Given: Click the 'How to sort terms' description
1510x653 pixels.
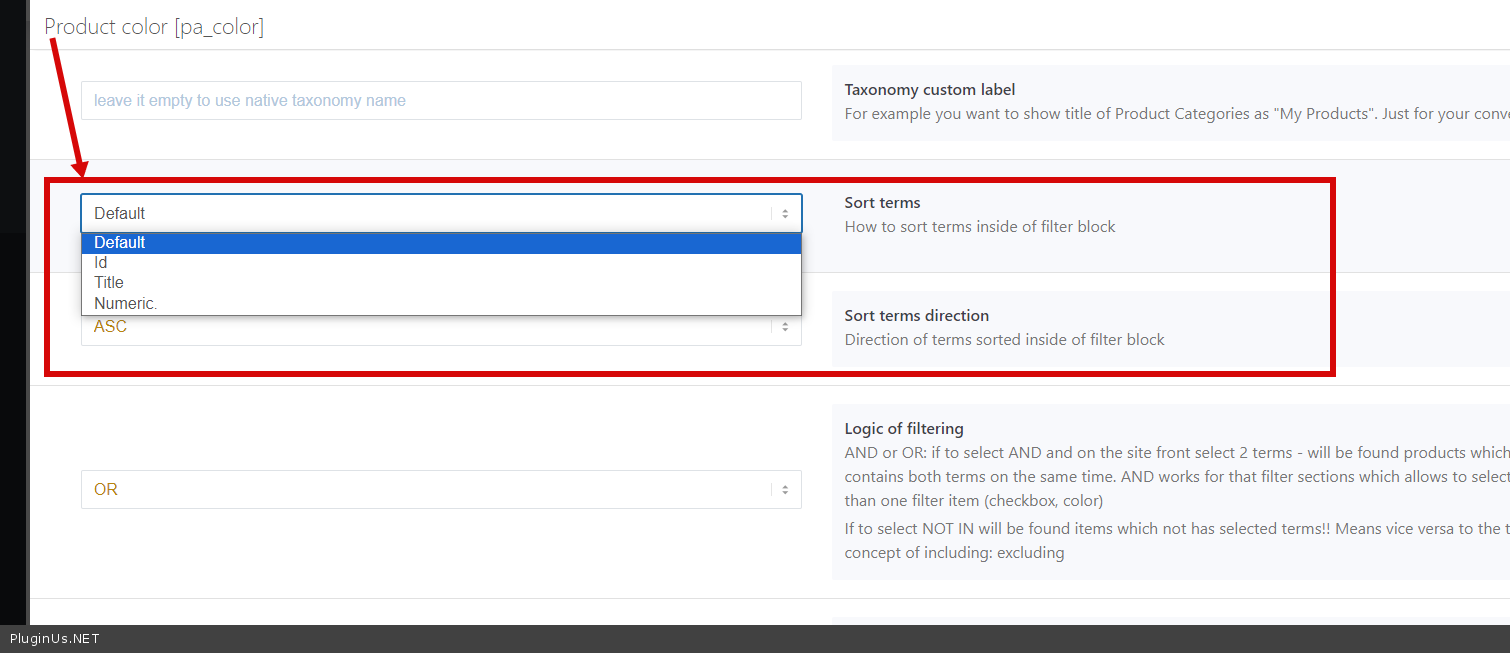Looking at the screenshot, I should click(979, 227).
